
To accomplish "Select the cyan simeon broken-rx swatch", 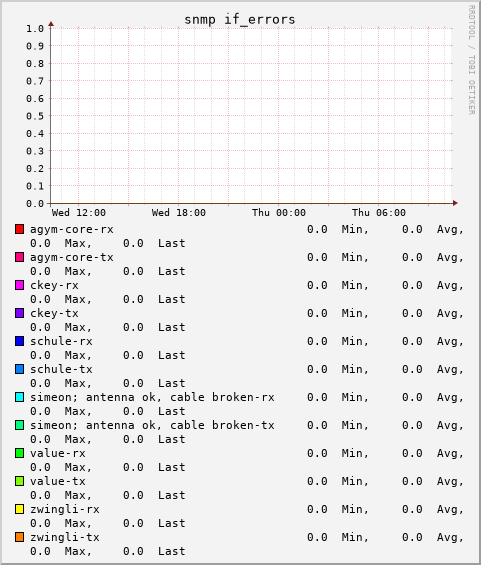I will tap(19, 397).
